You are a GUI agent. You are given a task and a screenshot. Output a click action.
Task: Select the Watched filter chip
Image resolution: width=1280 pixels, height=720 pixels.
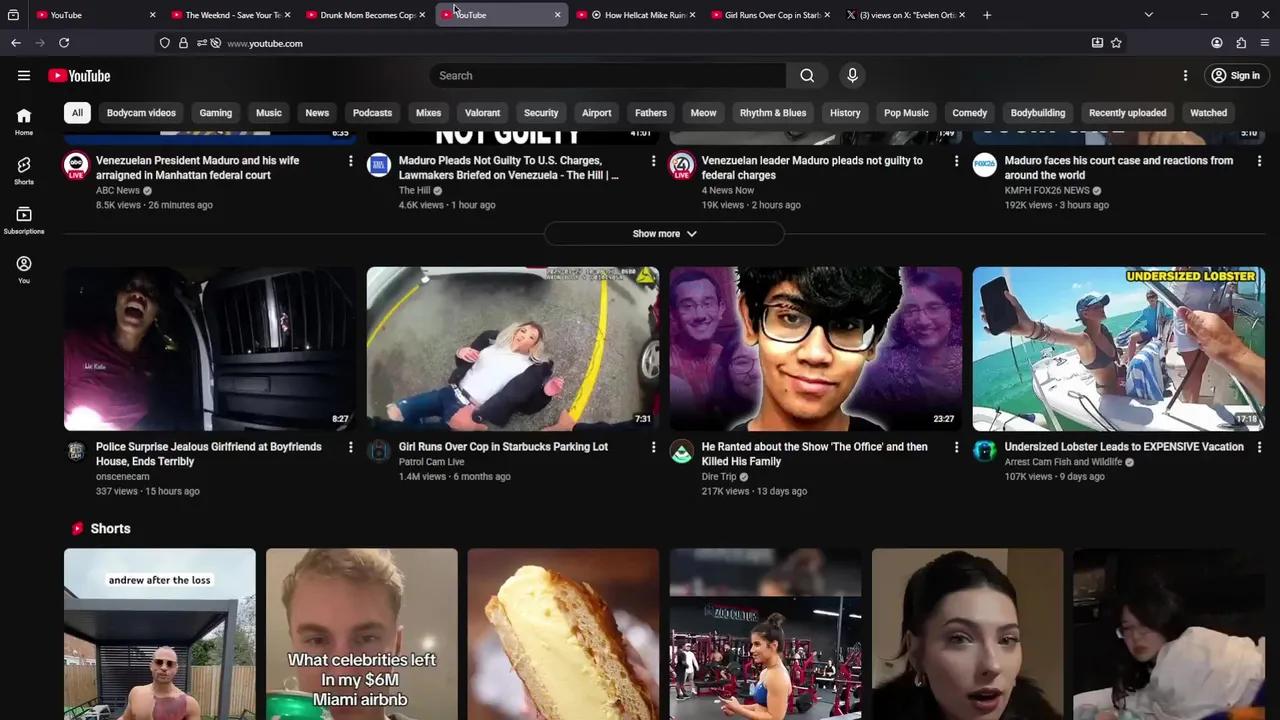pos(1208,112)
